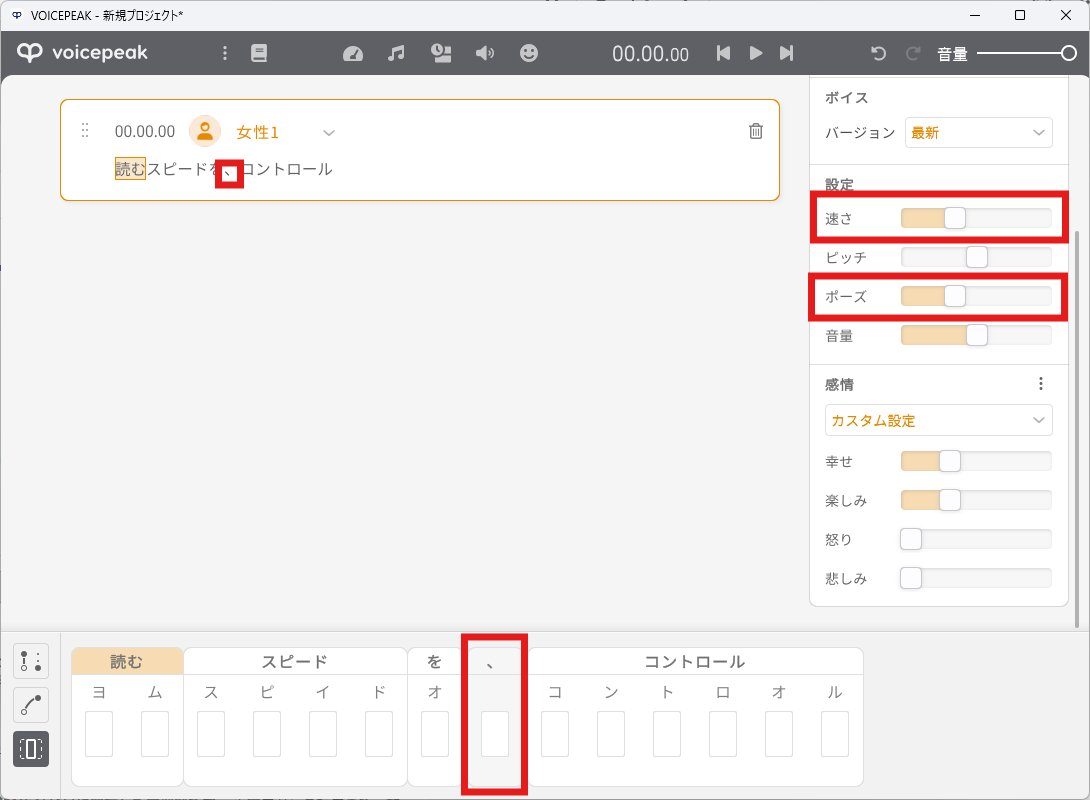
Task: Click the pause timing icon in the toolbar
Action: (441, 54)
